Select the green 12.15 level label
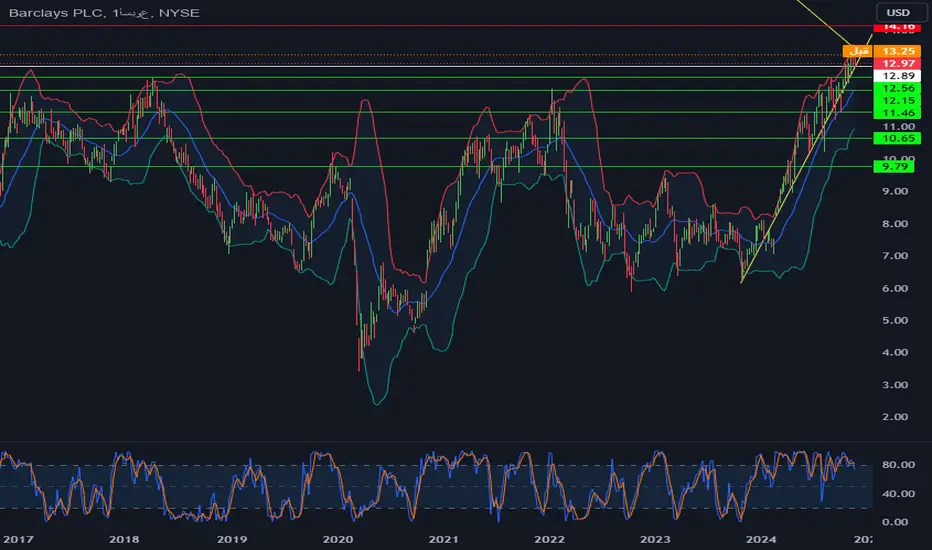The image size is (932, 550). tap(898, 100)
